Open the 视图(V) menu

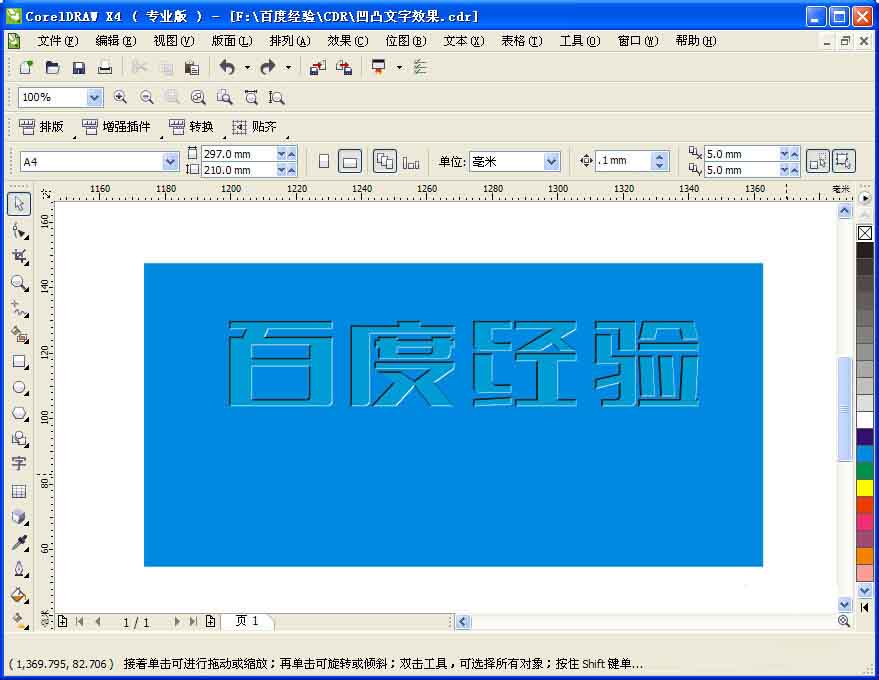tap(174, 41)
